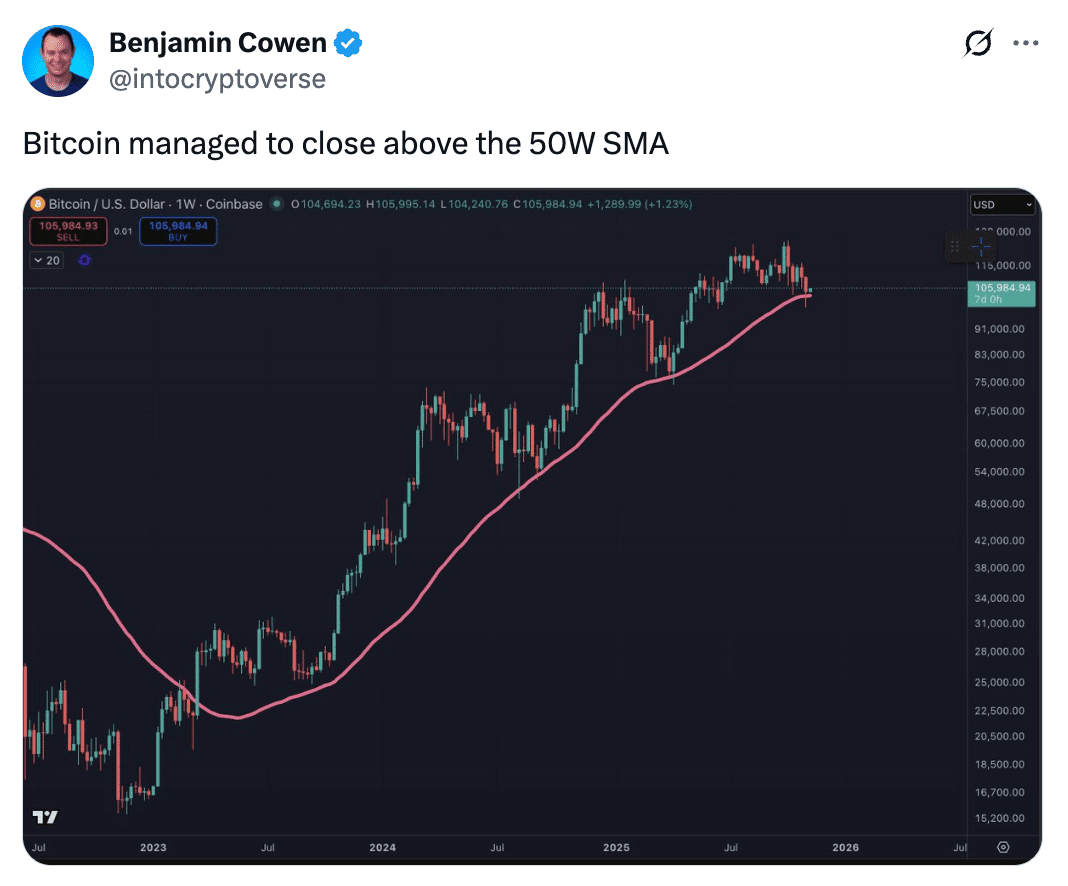Click the purple indicator icon beside 20
This screenshot has width=1068, height=886.
pos(84,260)
